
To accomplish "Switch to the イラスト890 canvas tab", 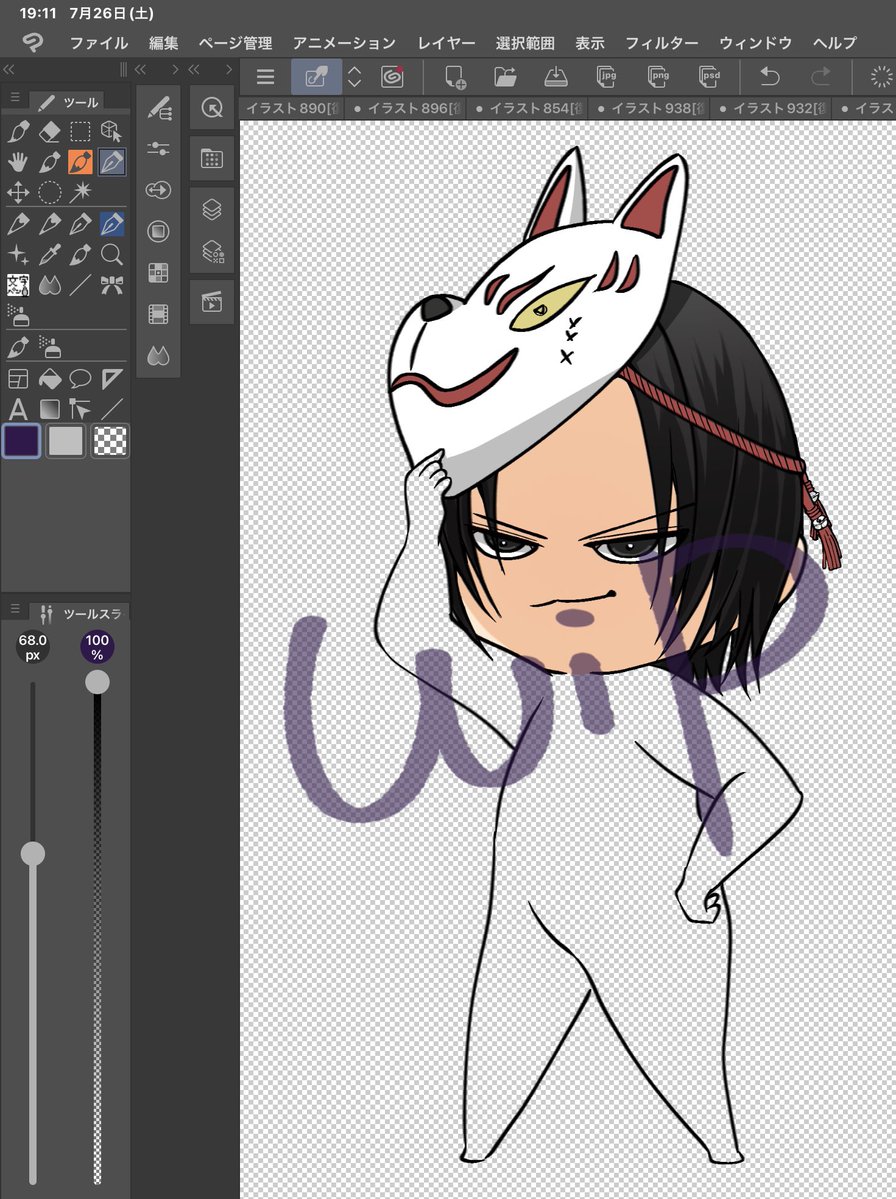I will pos(291,109).
